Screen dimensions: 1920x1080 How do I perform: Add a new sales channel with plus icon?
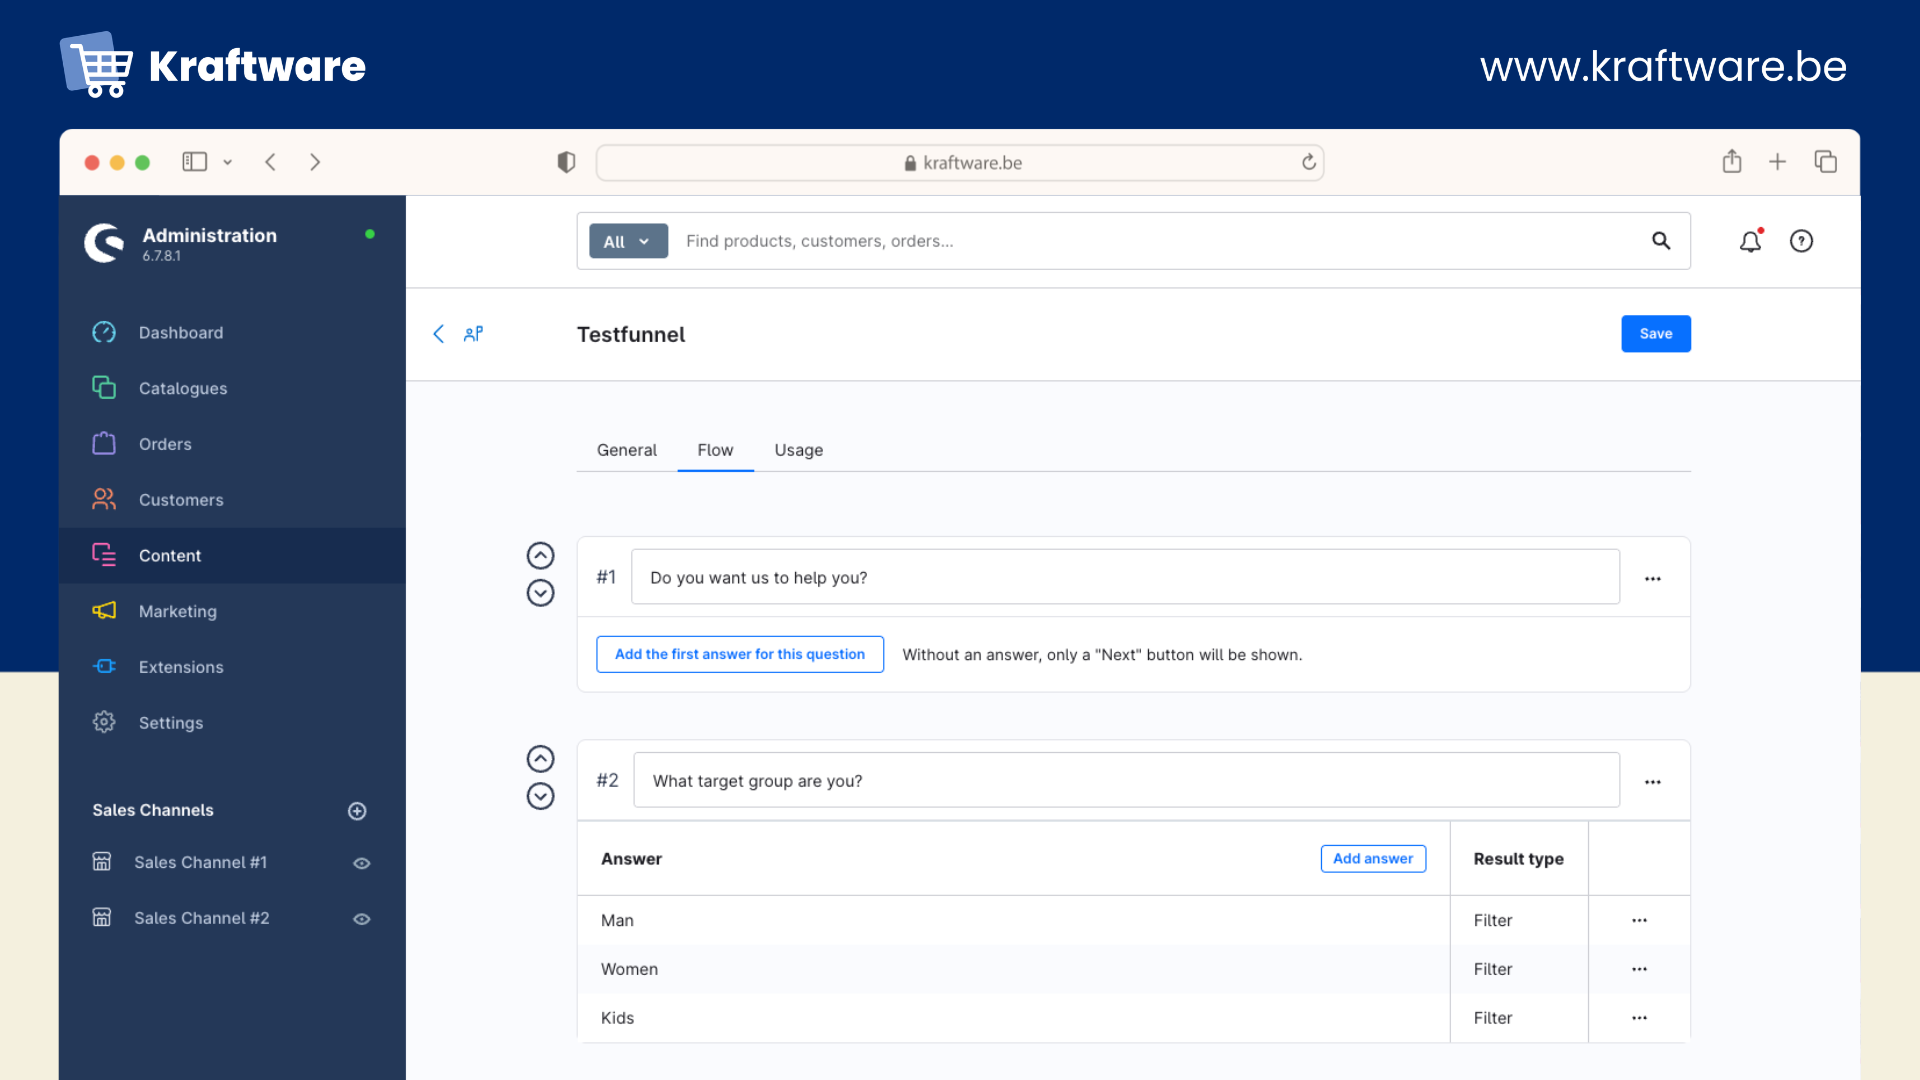(357, 811)
